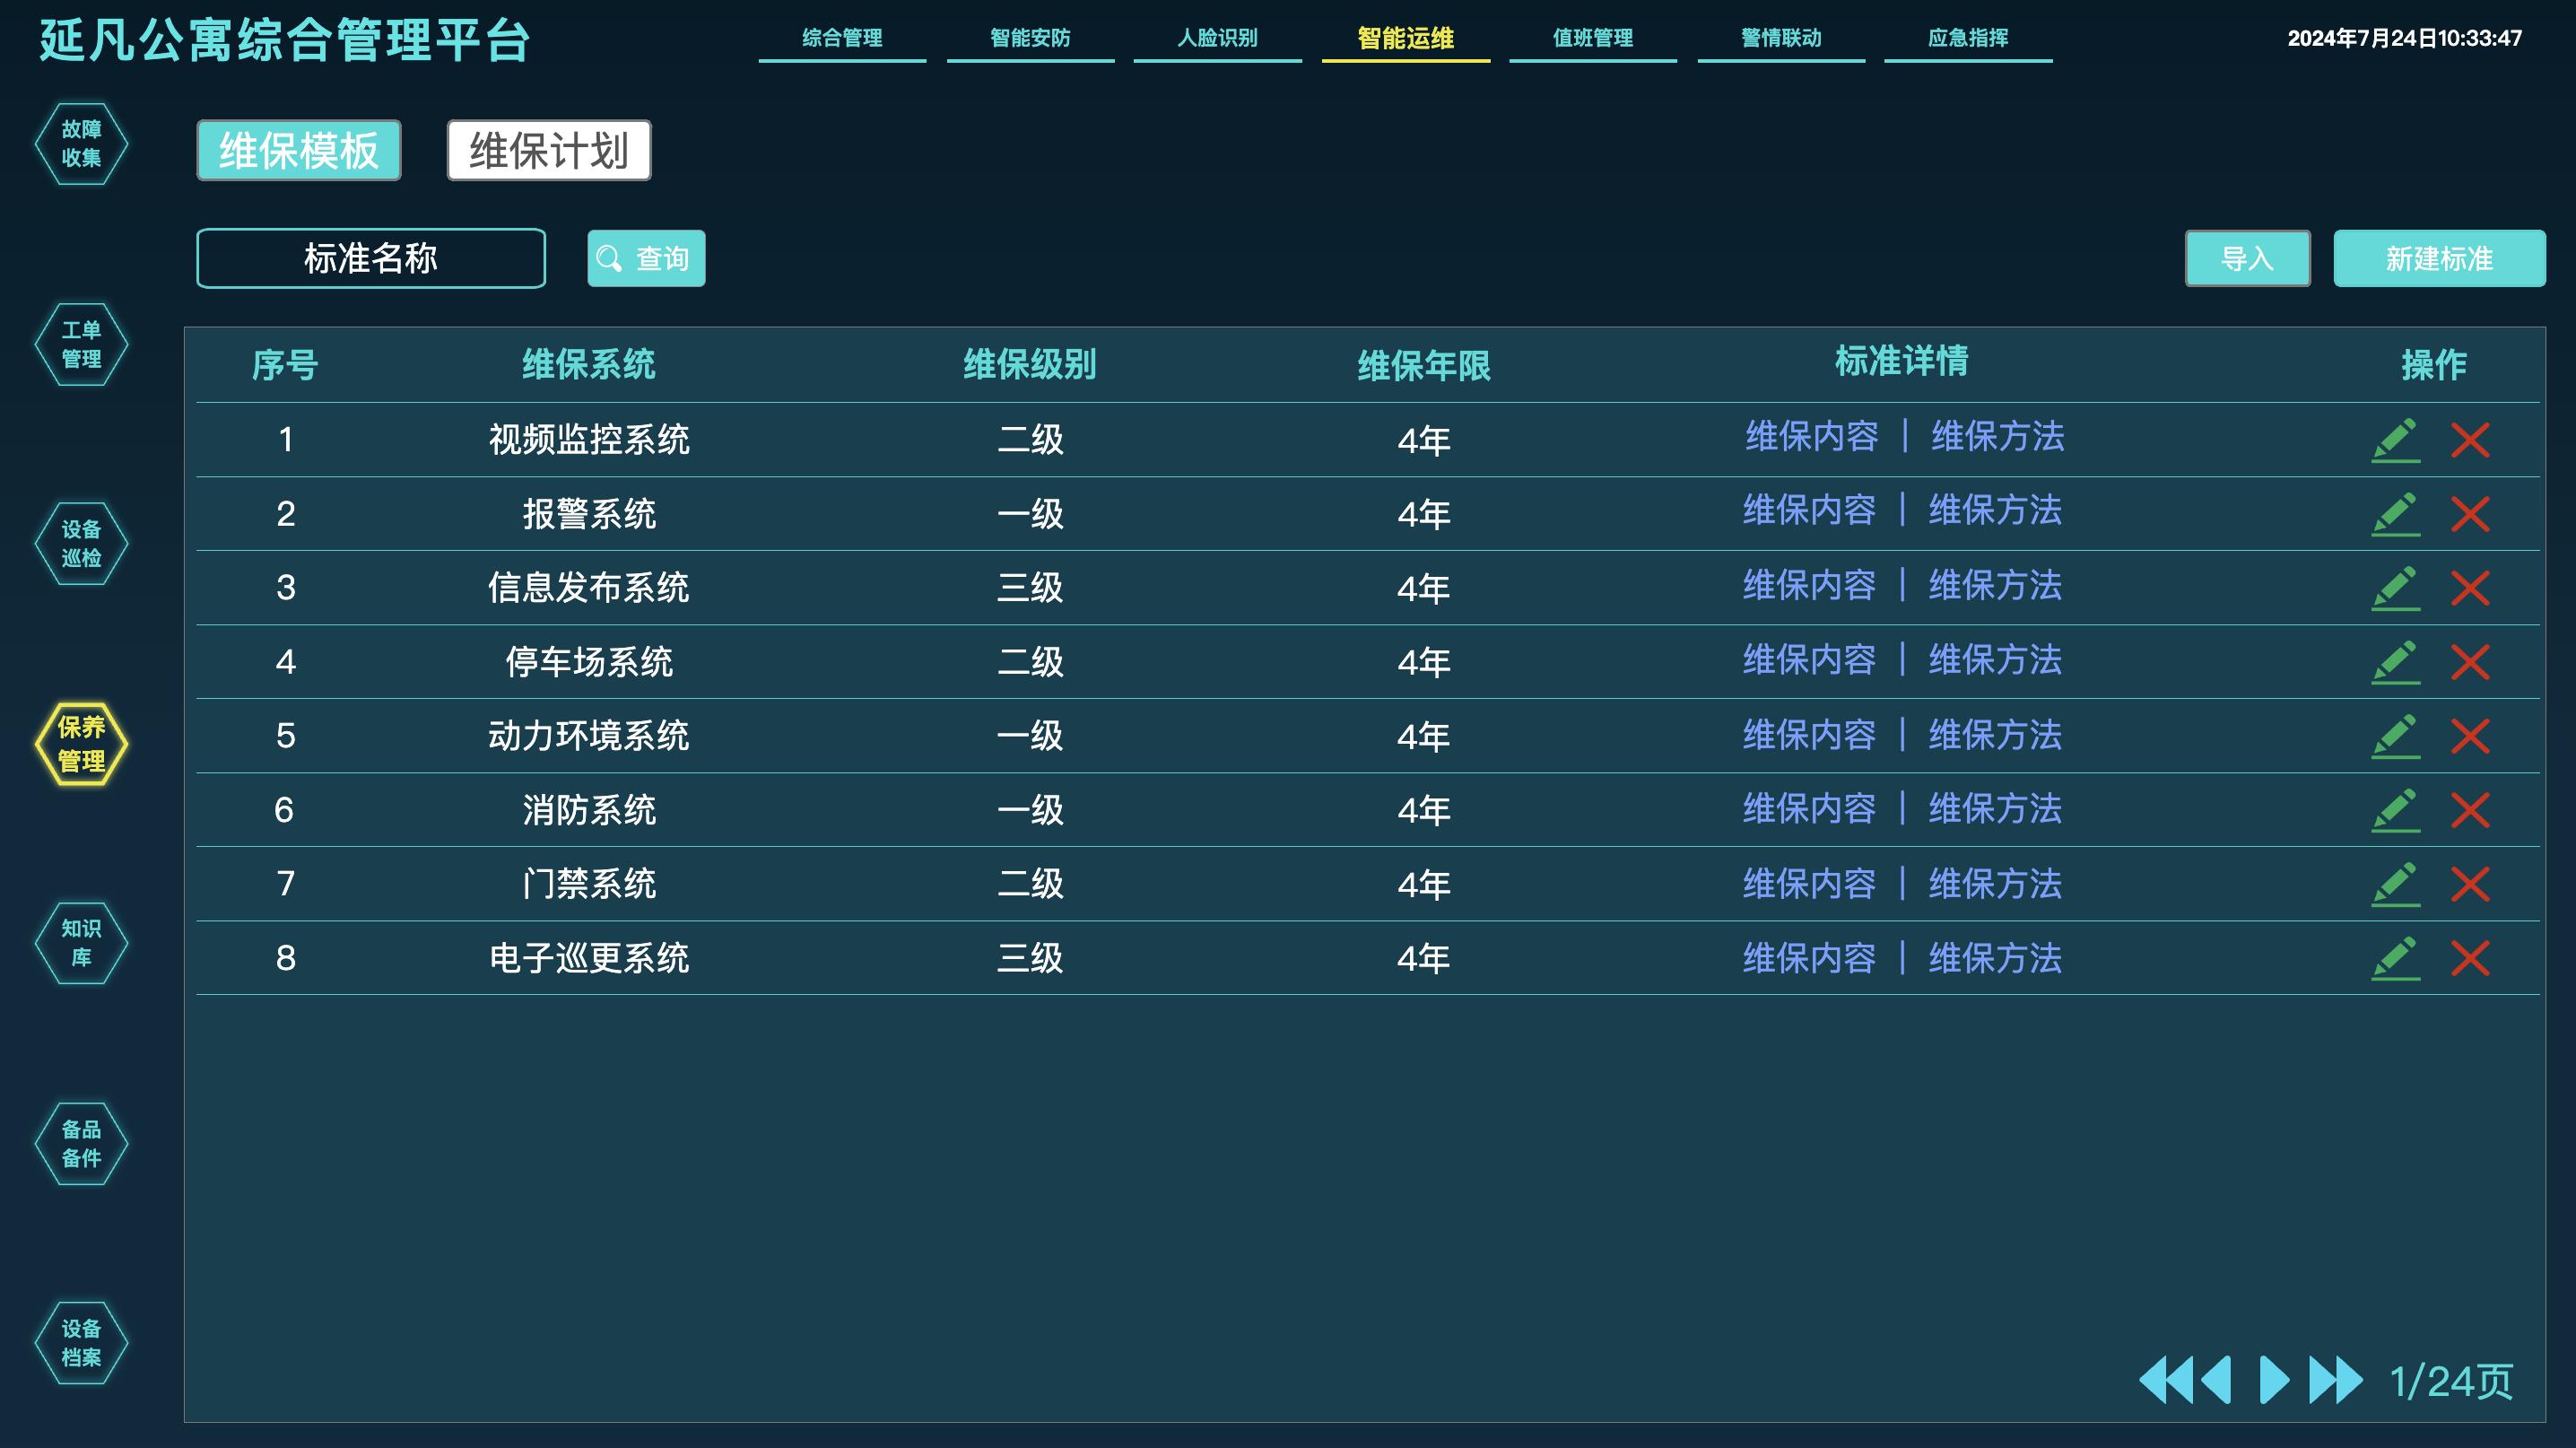Switch to the 维保计划 tab
Screen dimensions: 2576x1448
548,151
